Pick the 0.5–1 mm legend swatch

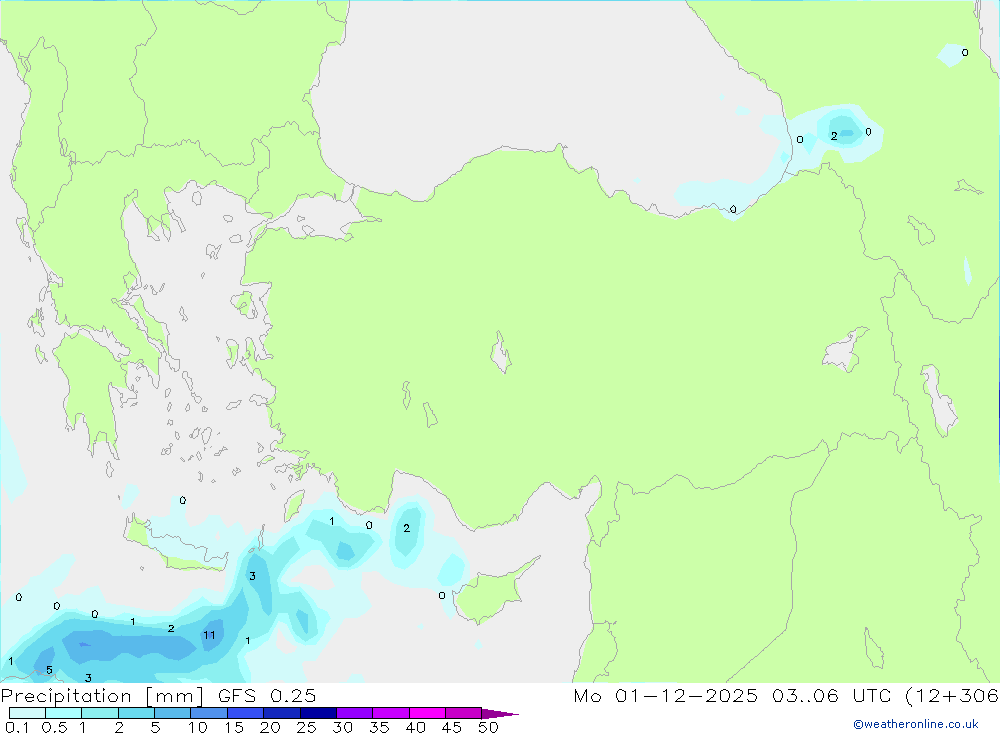click(63, 713)
